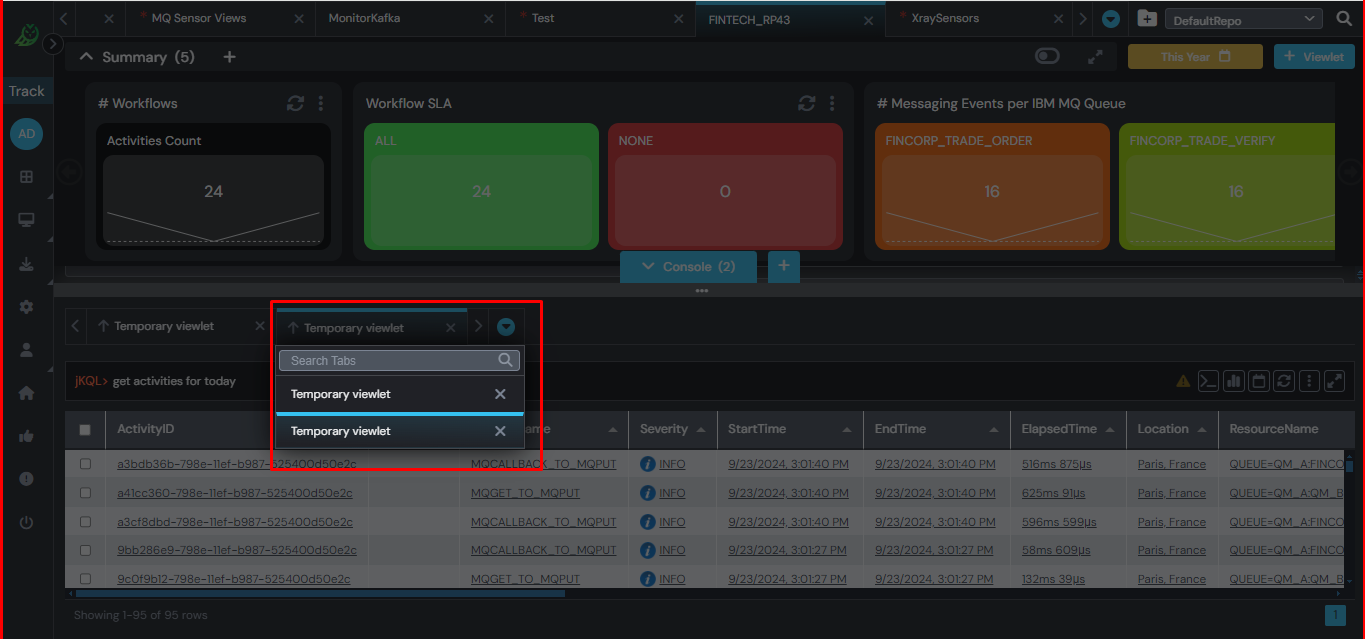Open the DefaultRepo dropdown
Image resolution: width=1365 pixels, height=639 pixels.
pos(1244,19)
